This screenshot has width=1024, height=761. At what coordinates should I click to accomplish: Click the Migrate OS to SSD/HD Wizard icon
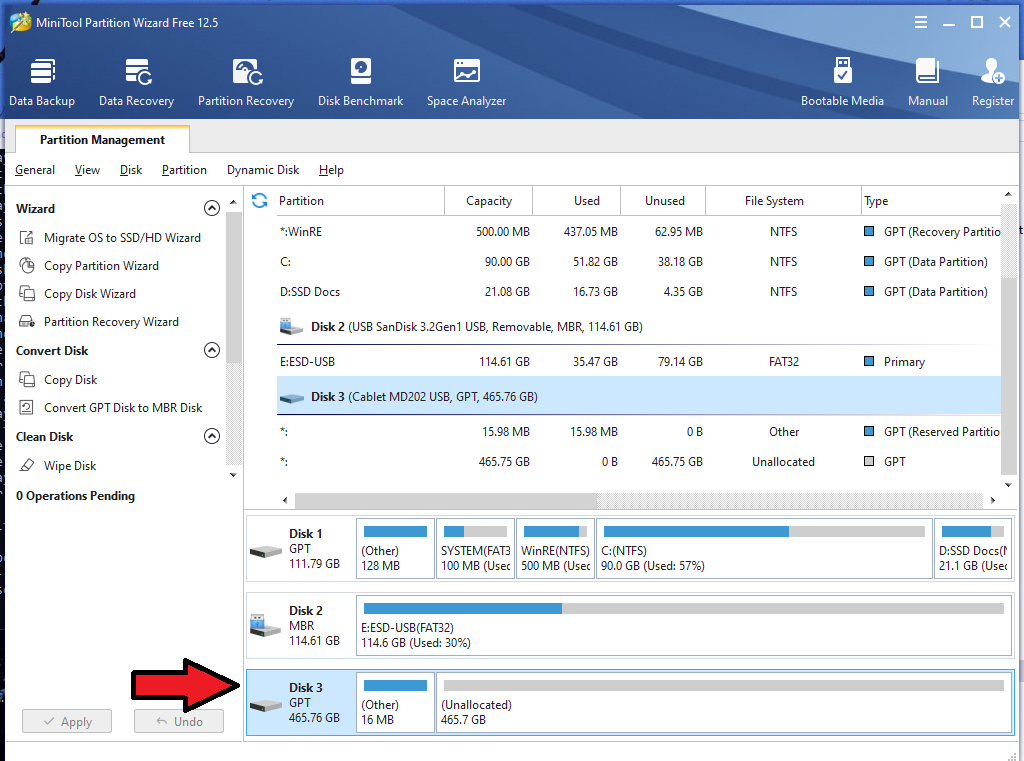tap(27, 238)
